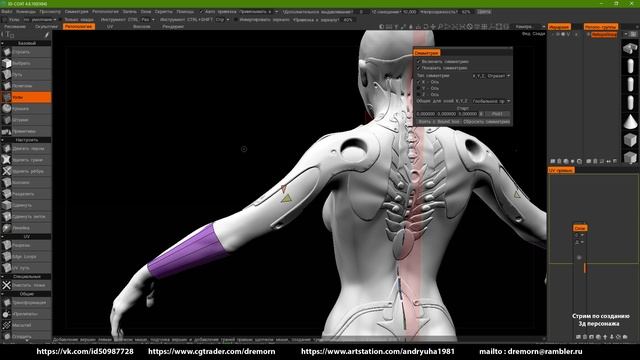This screenshot has width=640, height=360.
Task: Select the Разрезы seams tool
Action: pos(26,245)
